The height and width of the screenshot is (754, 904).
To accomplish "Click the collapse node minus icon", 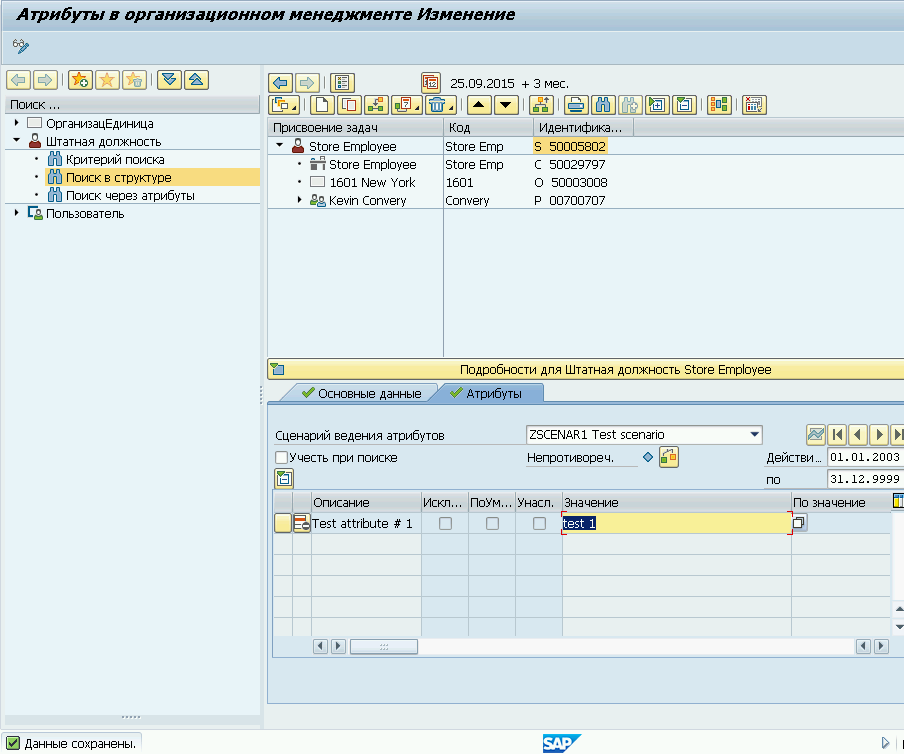I will point(684,105).
